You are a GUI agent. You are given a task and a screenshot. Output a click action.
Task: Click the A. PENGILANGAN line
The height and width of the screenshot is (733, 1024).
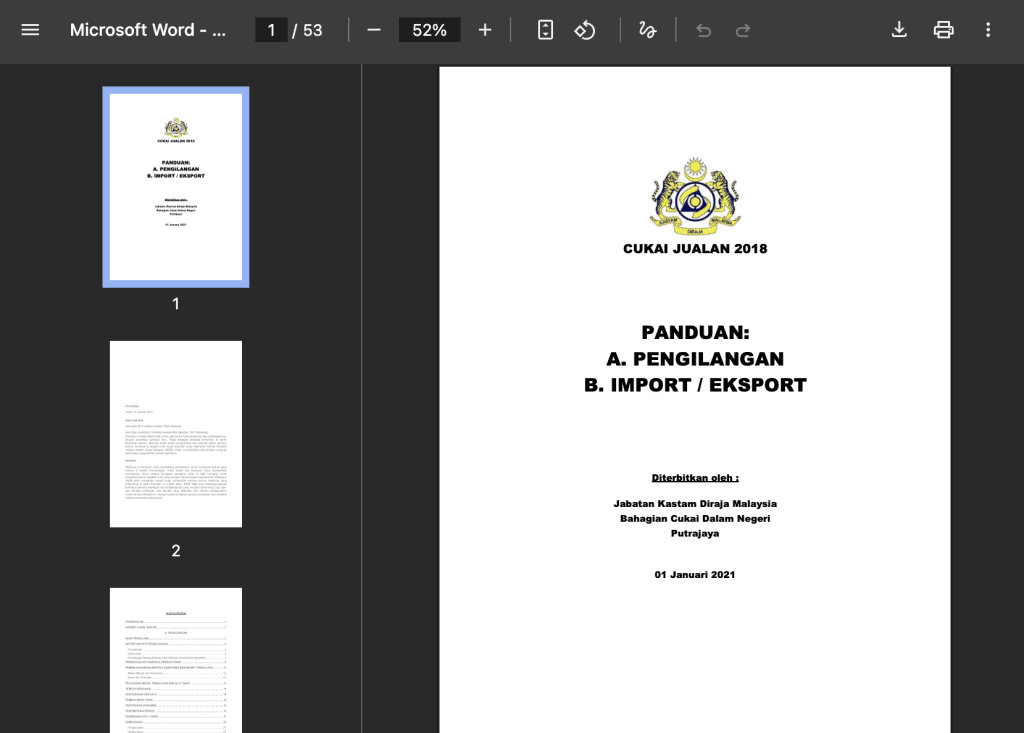(x=695, y=359)
